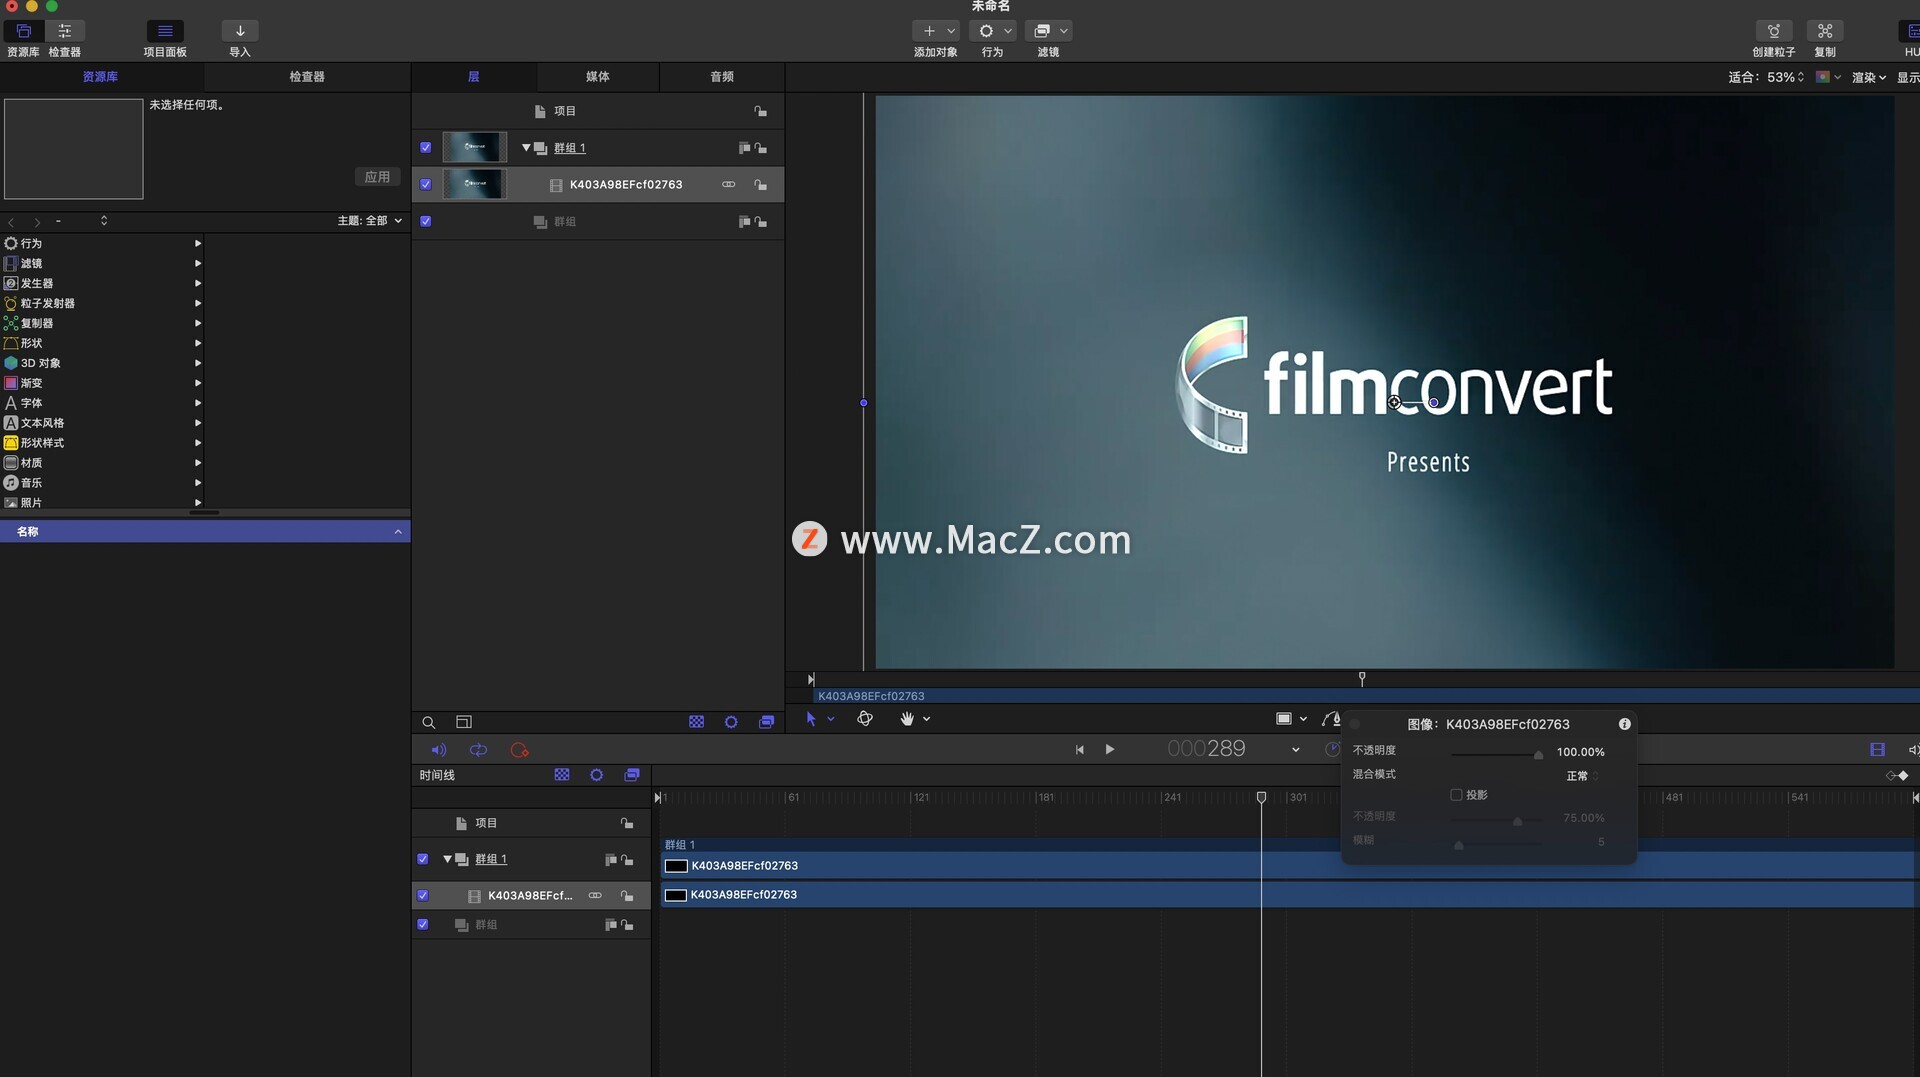Image resolution: width=1920 pixels, height=1077 pixels.
Task: Switch to the 检查器 tab
Action: coord(307,77)
